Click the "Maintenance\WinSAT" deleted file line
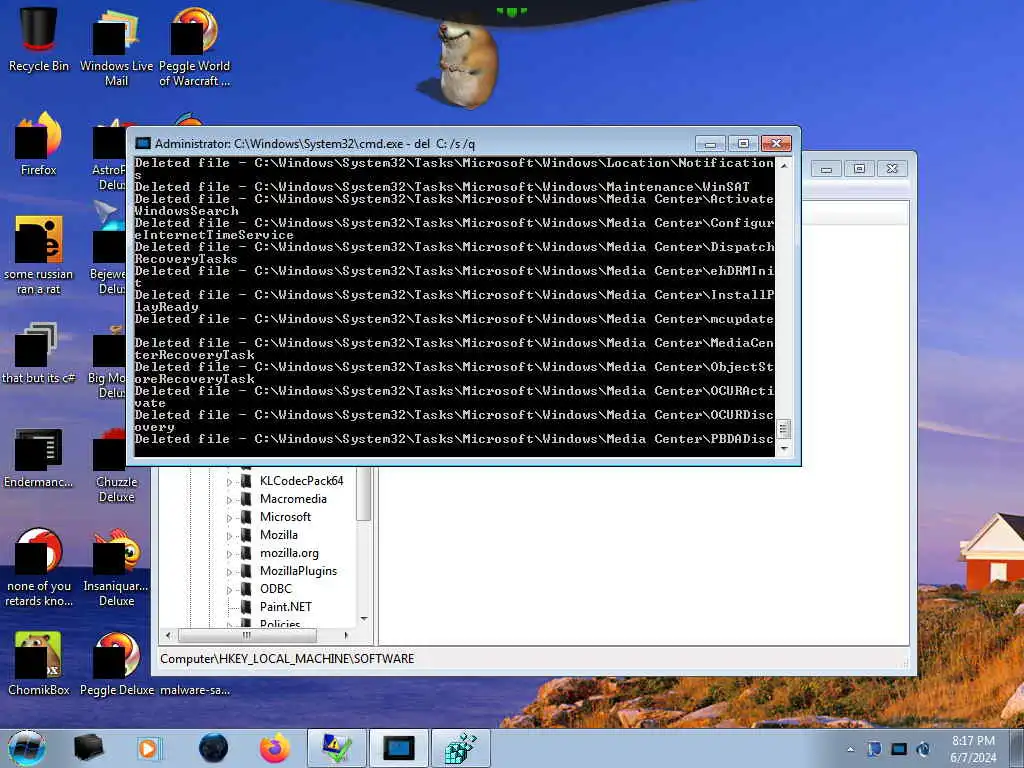Screen dimensions: 1024x768 tap(442, 187)
